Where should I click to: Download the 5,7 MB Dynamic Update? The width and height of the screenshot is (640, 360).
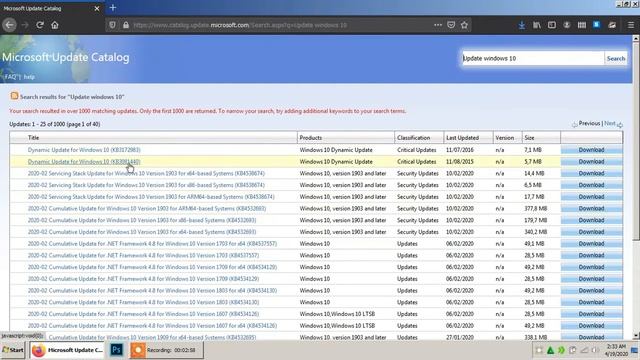[591, 162]
